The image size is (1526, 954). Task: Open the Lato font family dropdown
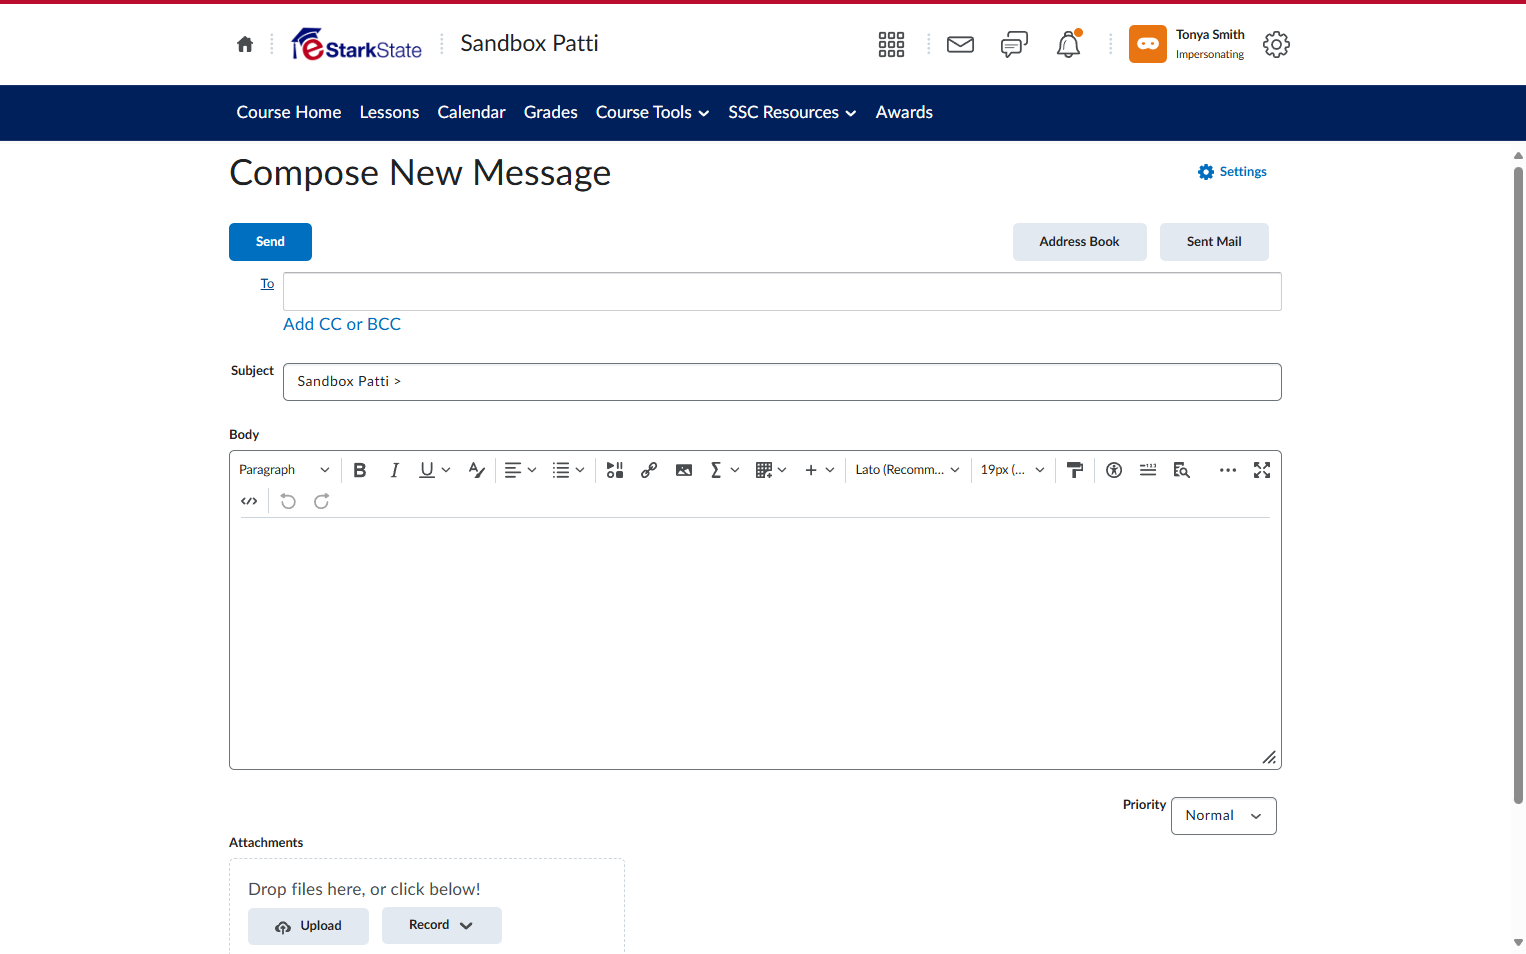click(x=907, y=470)
